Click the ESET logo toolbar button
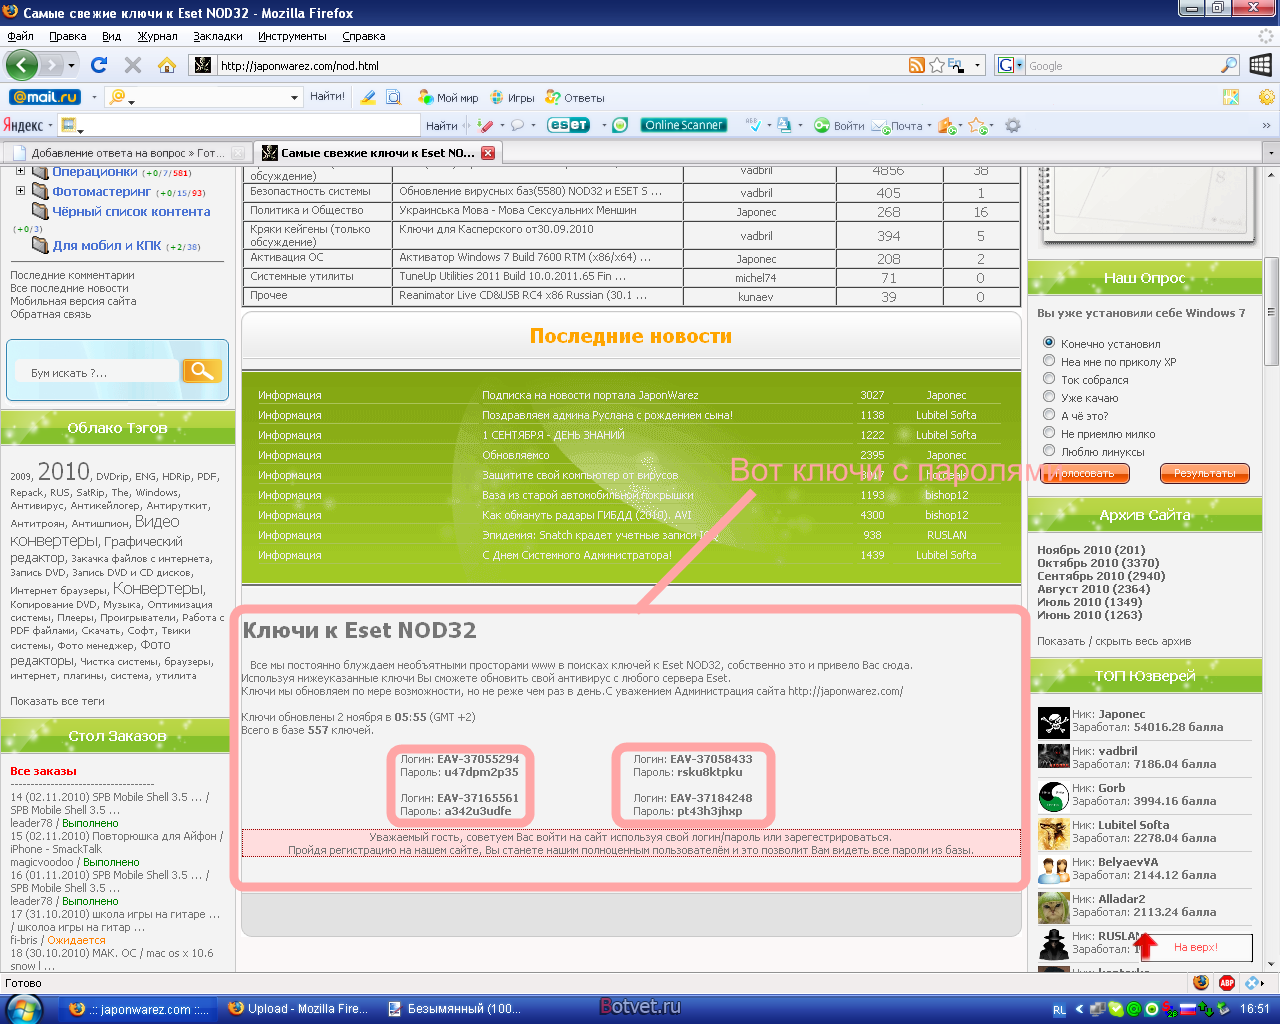Screen dimensions: 1280x1024 568,125
